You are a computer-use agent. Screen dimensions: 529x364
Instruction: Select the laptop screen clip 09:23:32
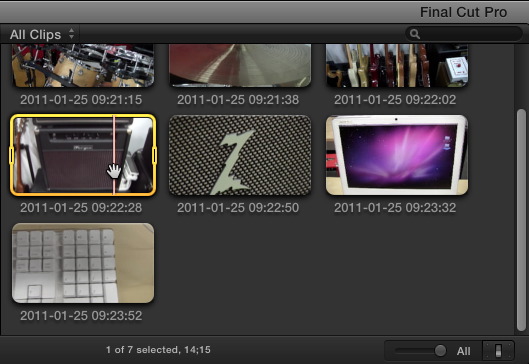pos(397,155)
